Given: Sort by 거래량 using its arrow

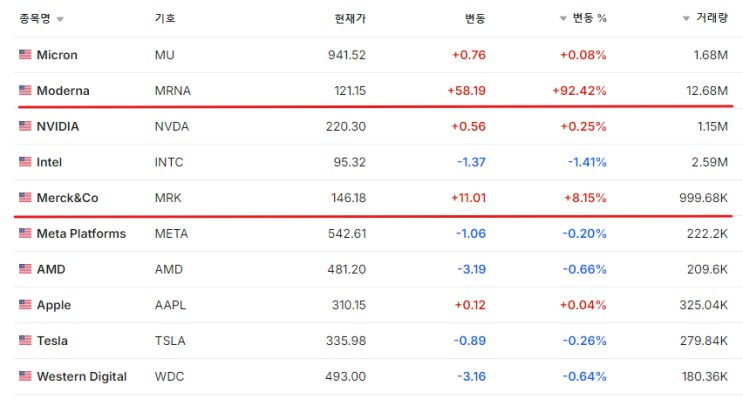Looking at the screenshot, I should 686,18.
